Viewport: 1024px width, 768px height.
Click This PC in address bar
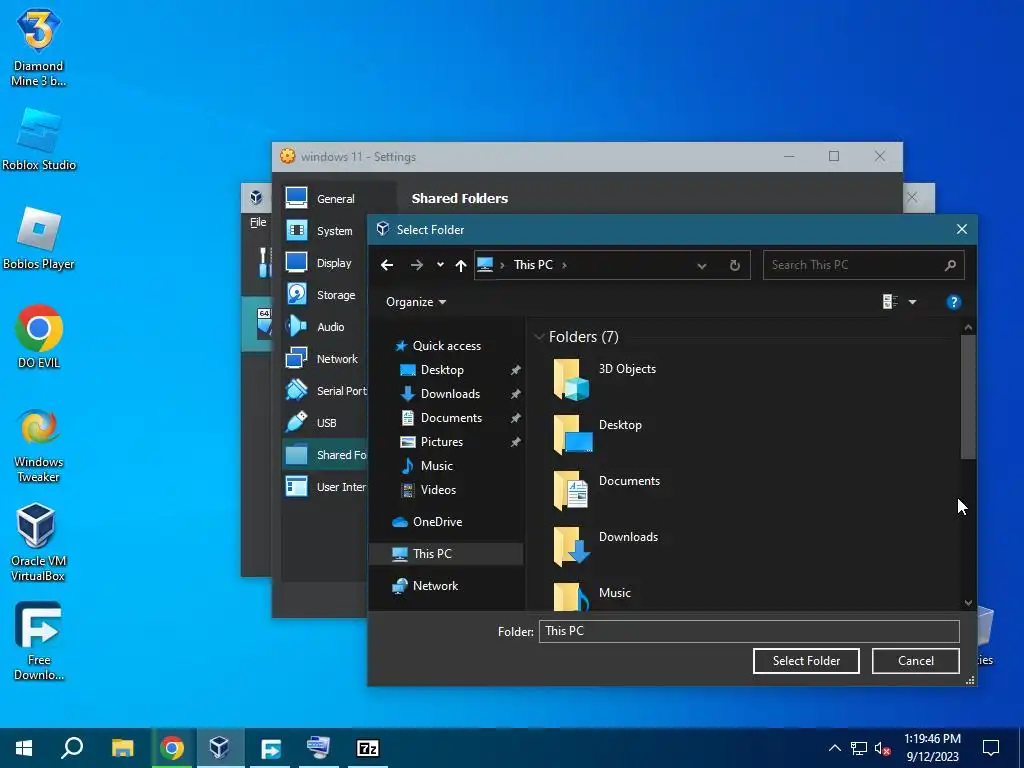pyautogui.click(x=533, y=264)
